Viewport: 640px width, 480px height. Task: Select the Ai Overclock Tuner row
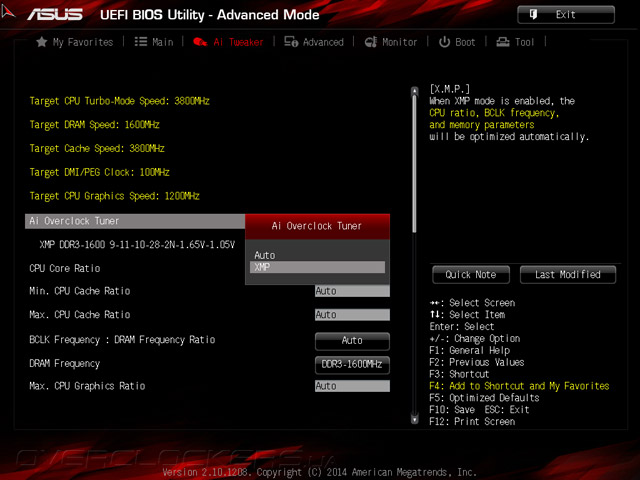coord(135,221)
